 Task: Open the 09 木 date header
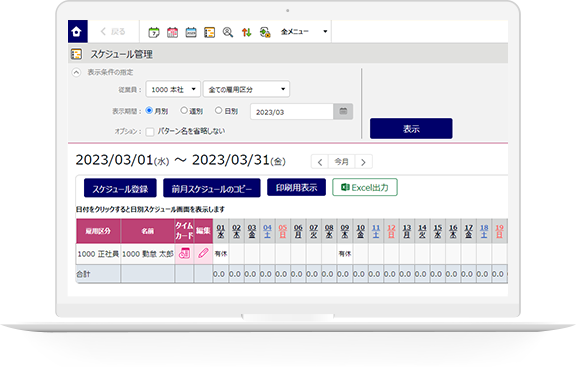pyautogui.click(x=345, y=231)
